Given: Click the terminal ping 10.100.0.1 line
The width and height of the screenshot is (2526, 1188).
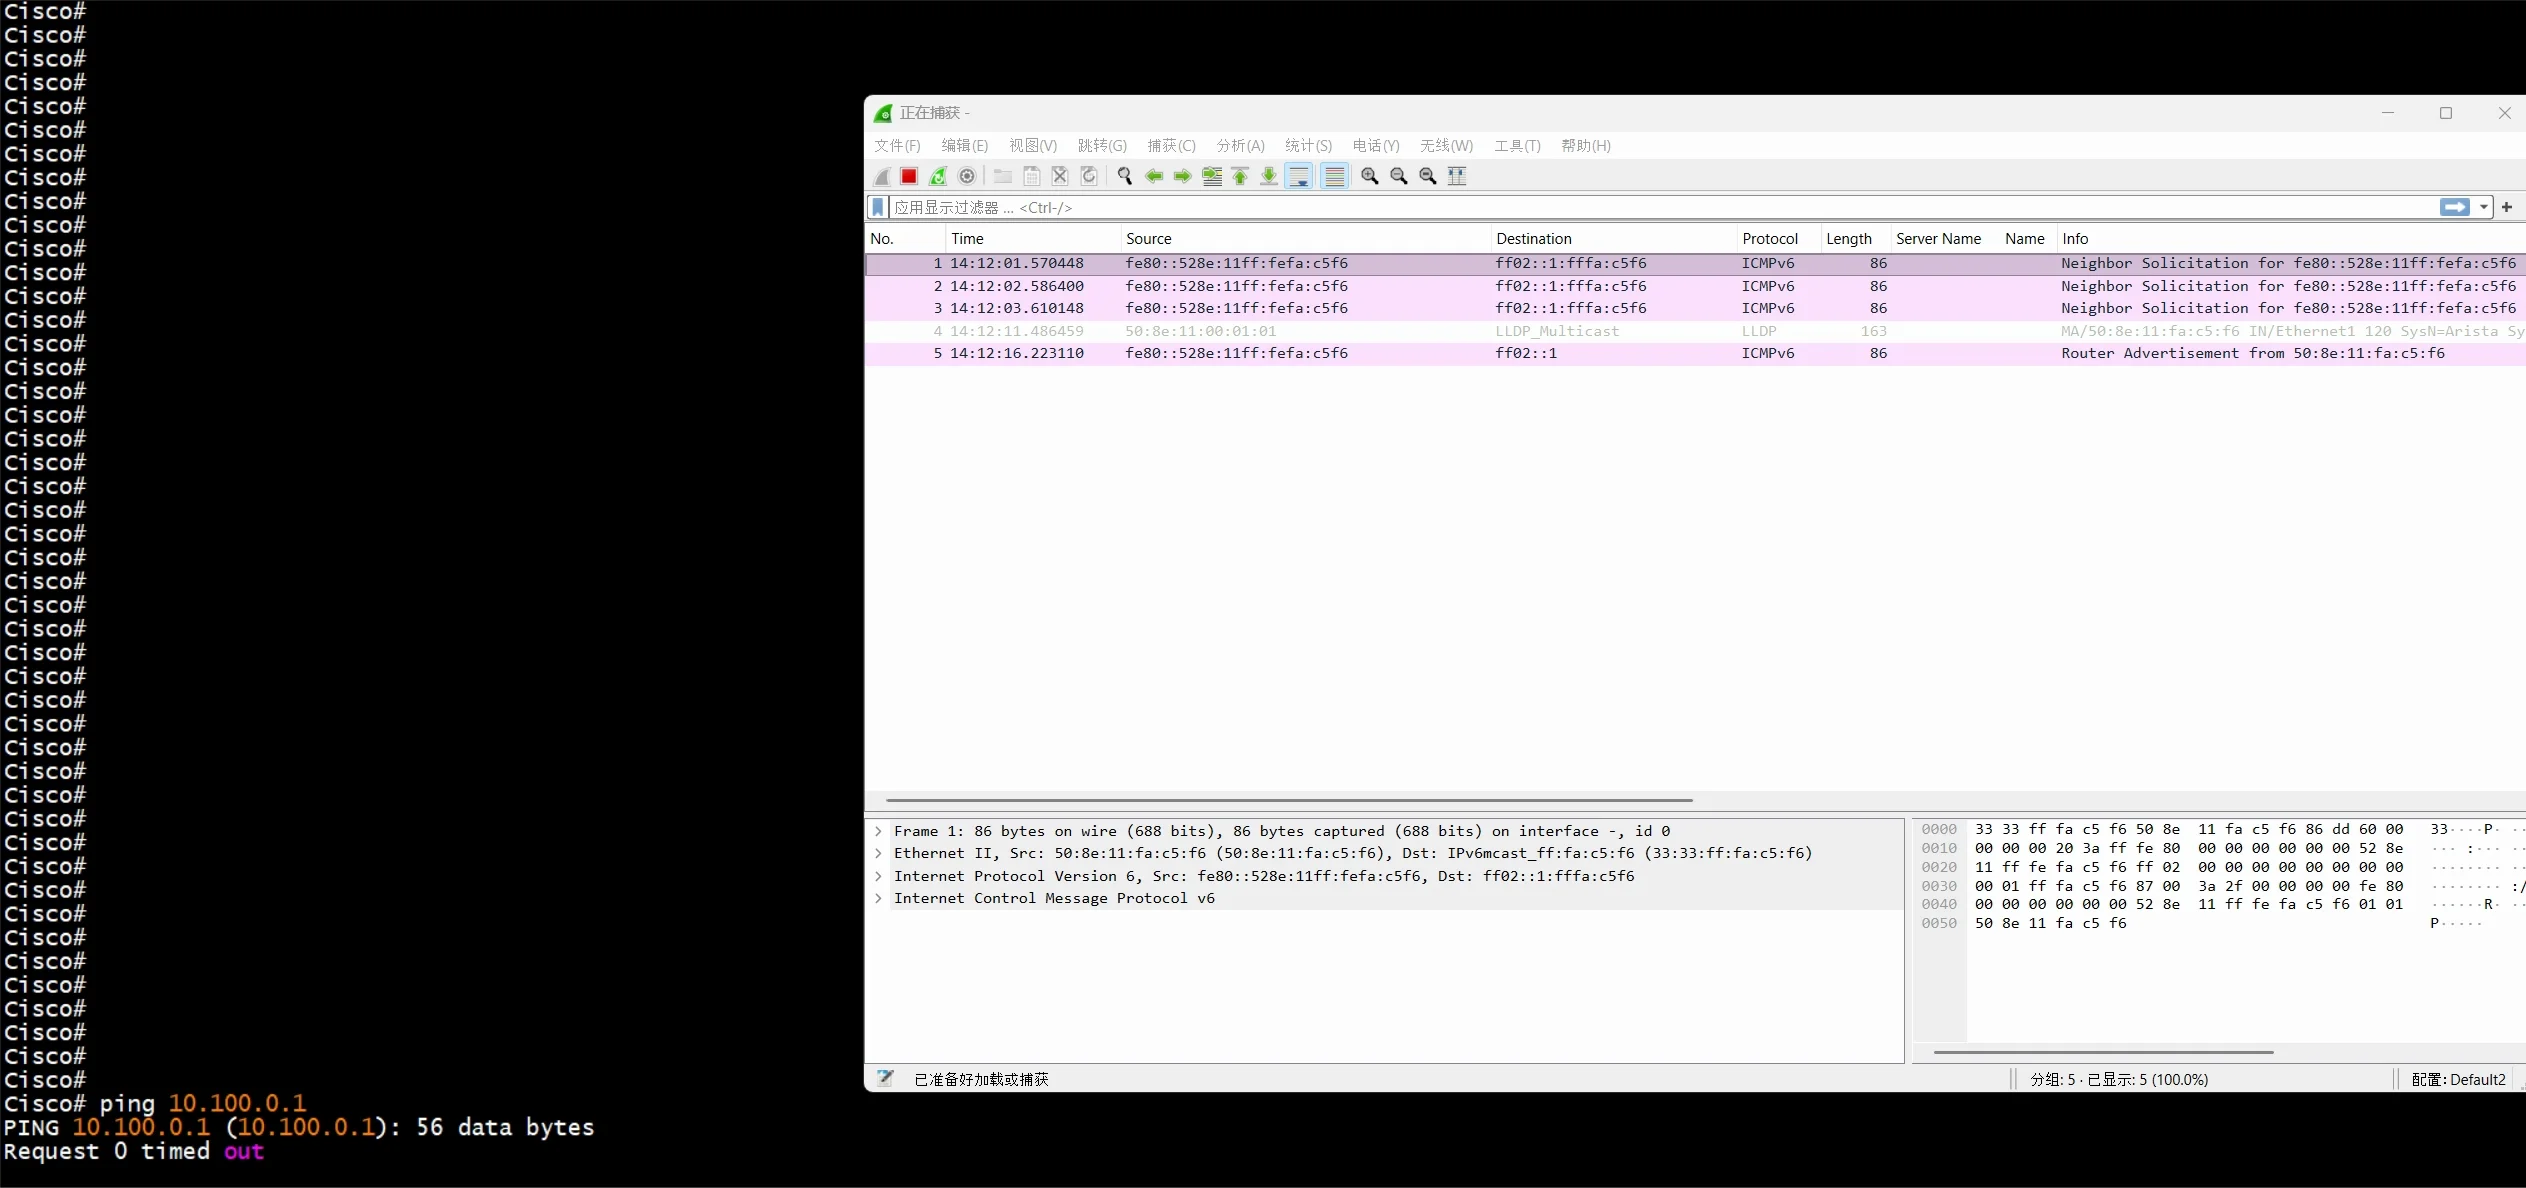Looking at the screenshot, I should [155, 1103].
